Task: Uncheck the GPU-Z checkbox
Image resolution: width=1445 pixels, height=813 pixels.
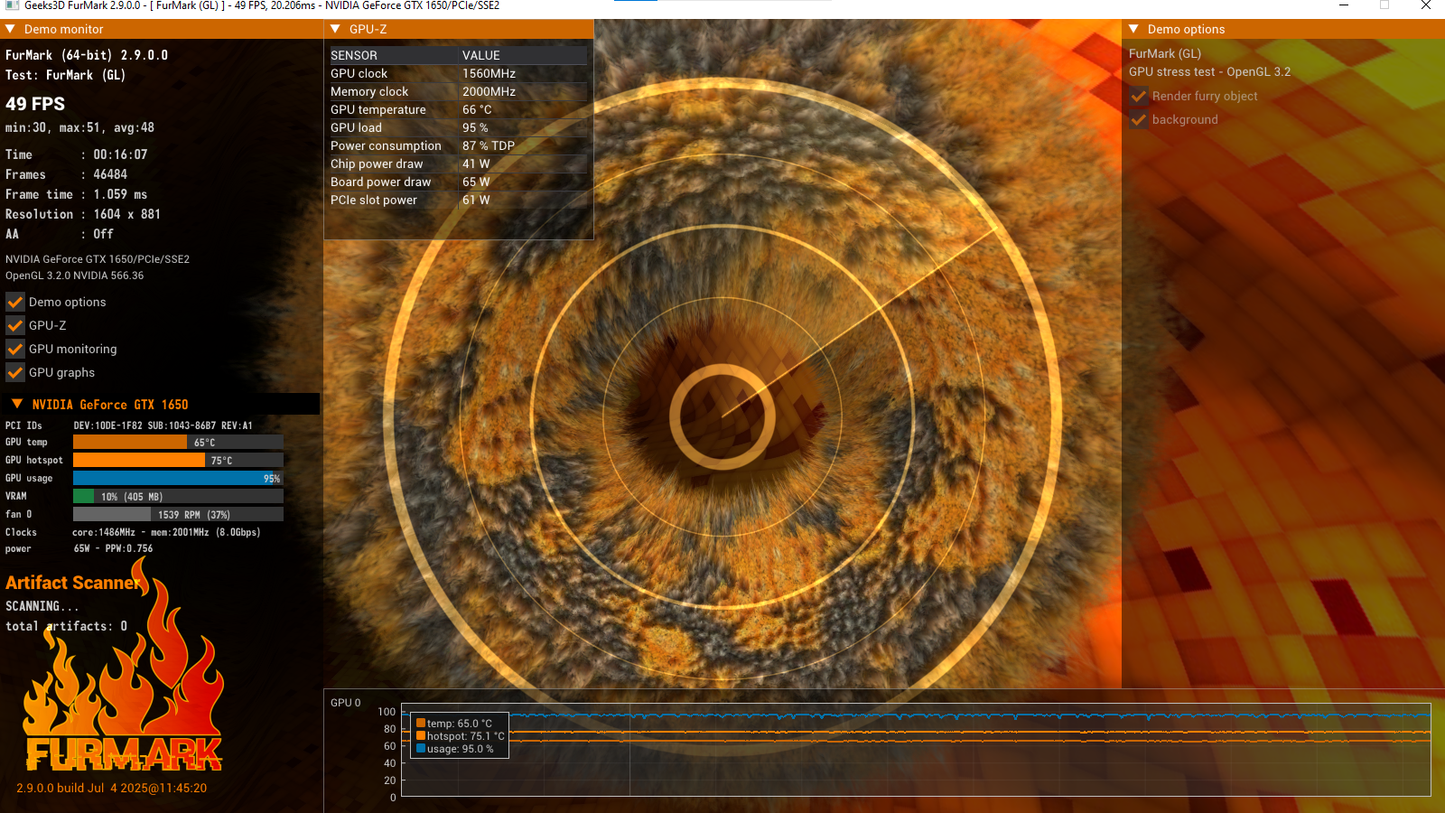Action: pyautogui.click(x=15, y=325)
